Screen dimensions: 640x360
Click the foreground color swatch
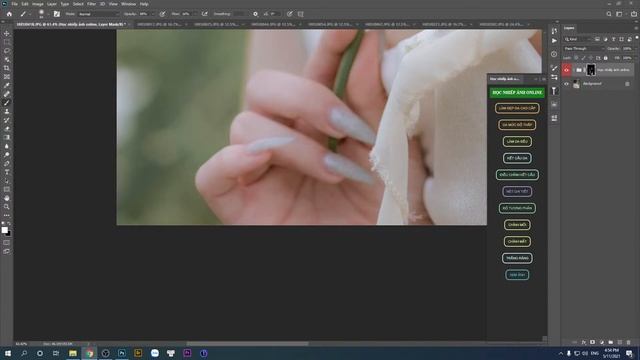tap(4, 230)
